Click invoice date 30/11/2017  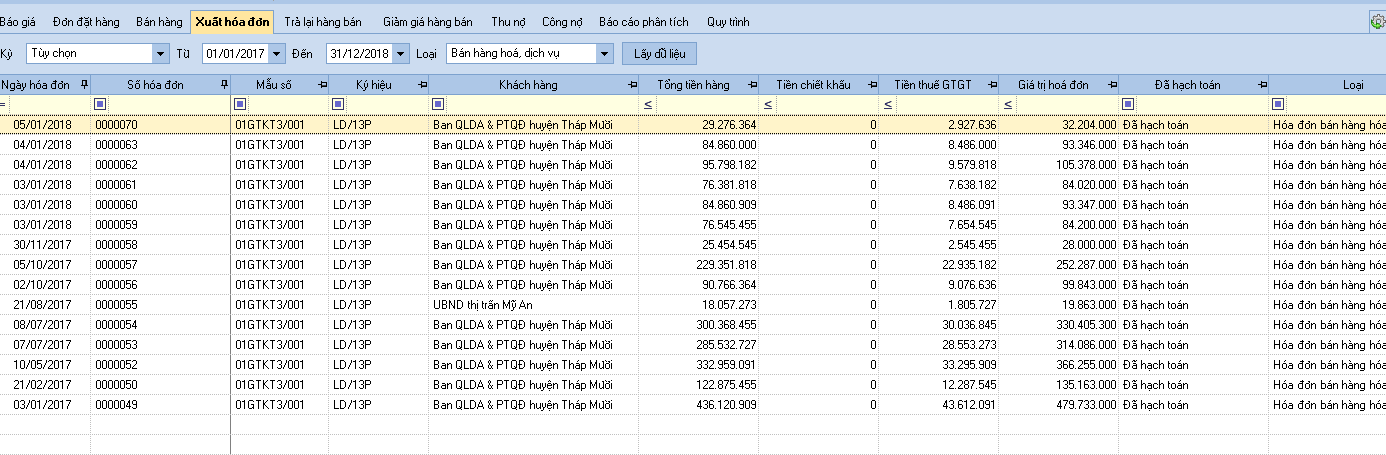[x=42, y=245]
